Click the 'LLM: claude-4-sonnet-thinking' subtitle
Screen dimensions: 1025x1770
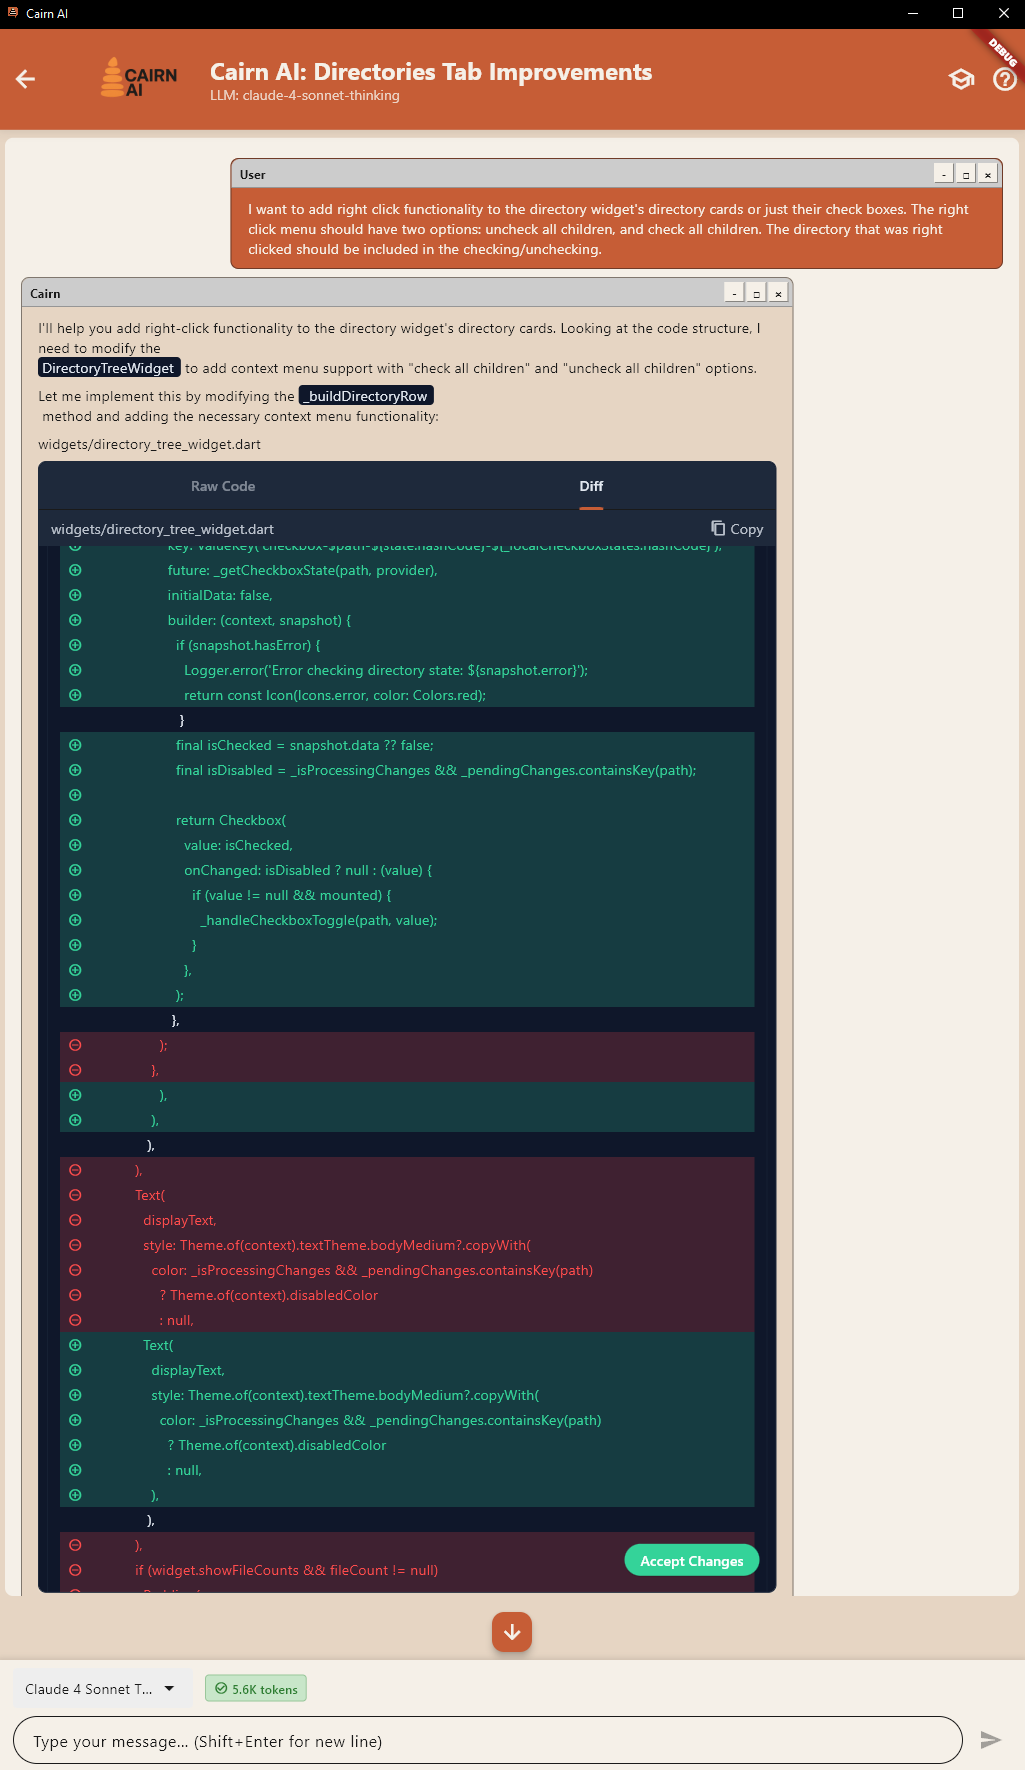[304, 96]
